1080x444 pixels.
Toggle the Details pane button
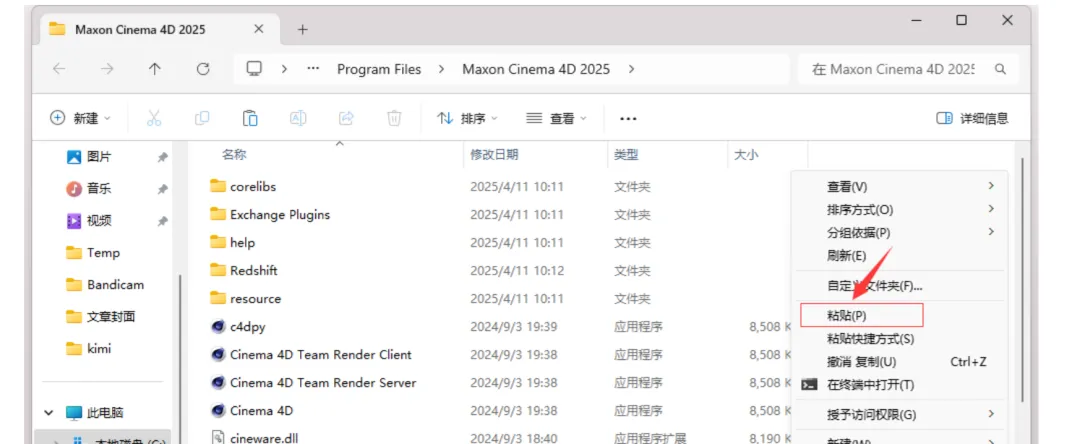[x=973, y=118]
